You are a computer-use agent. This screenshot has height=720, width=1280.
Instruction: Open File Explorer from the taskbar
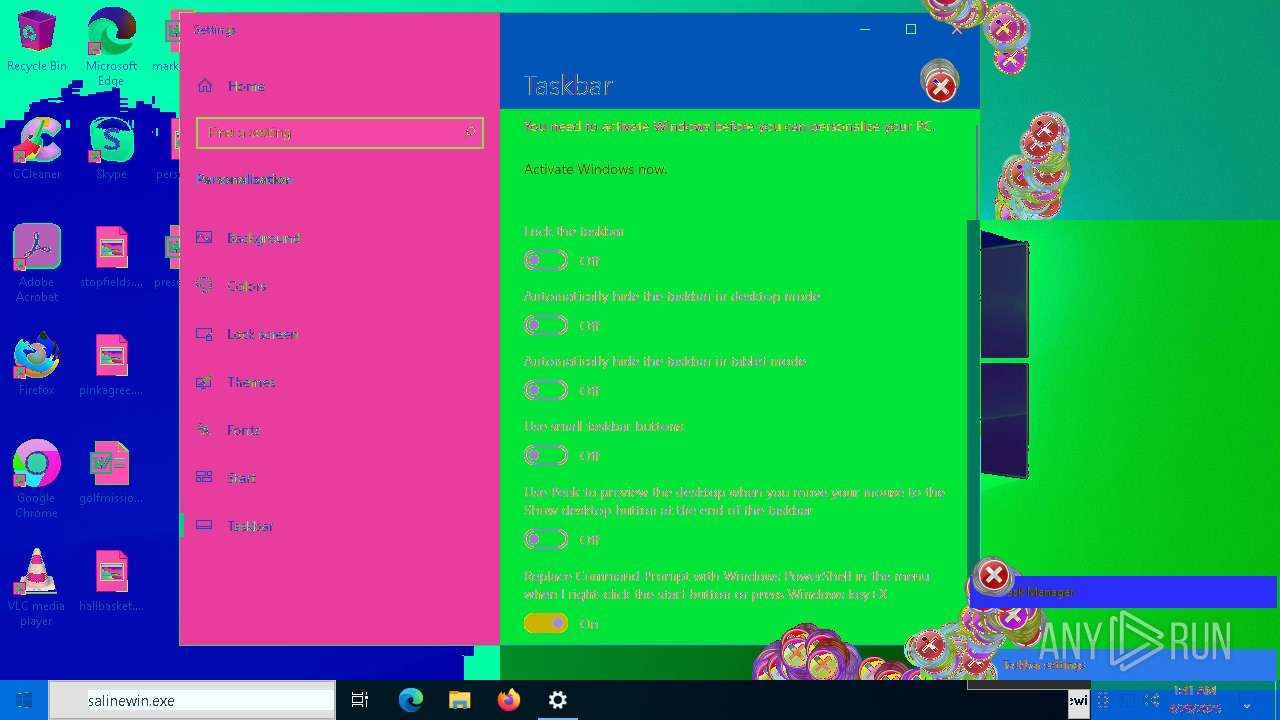click(459, 700)
